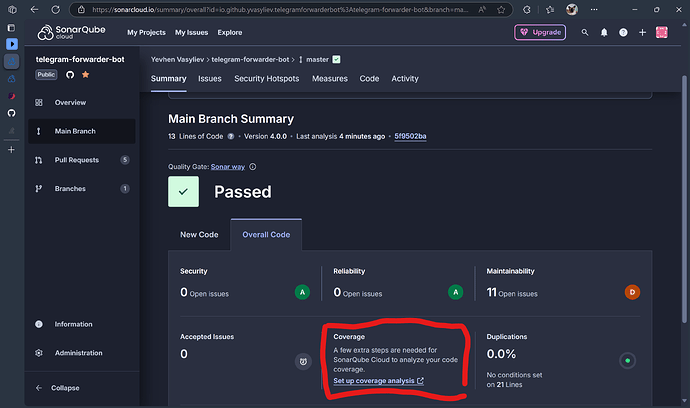Screen dimensions: 690x408
Task: Open the Code tab
Action: coord(369,79)
